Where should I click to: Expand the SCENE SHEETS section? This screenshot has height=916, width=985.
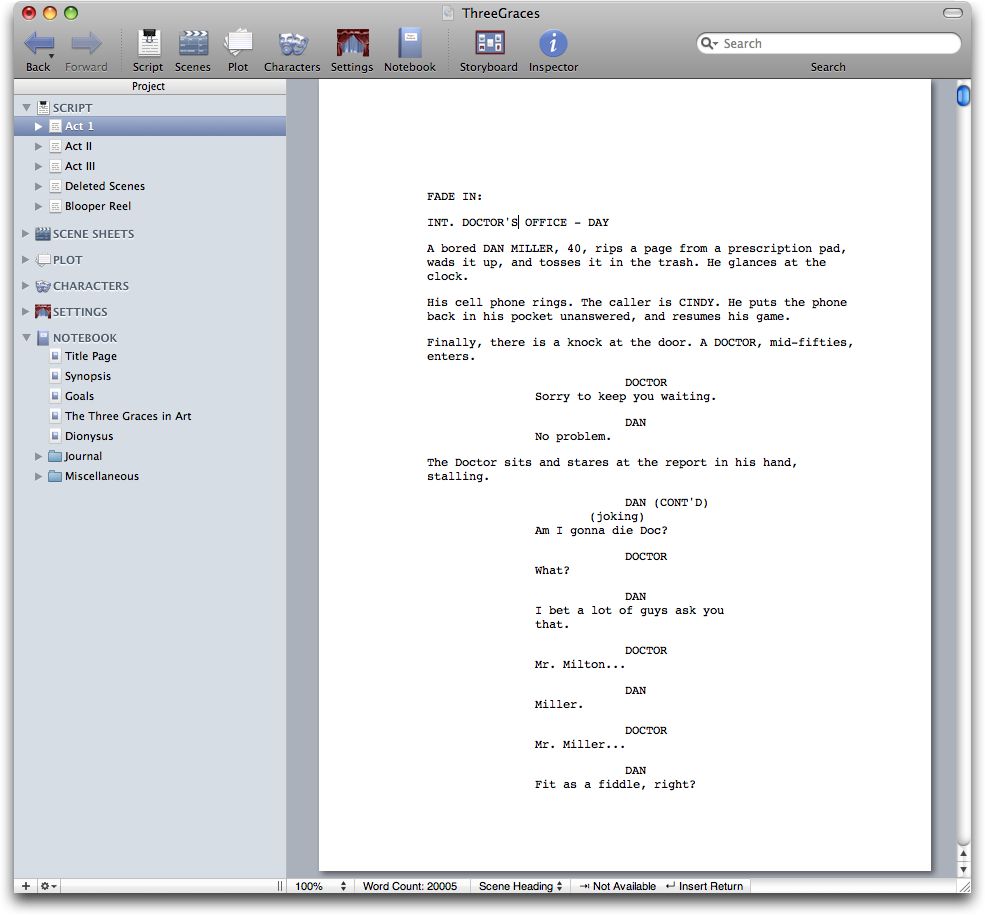(x=26, y=233)
